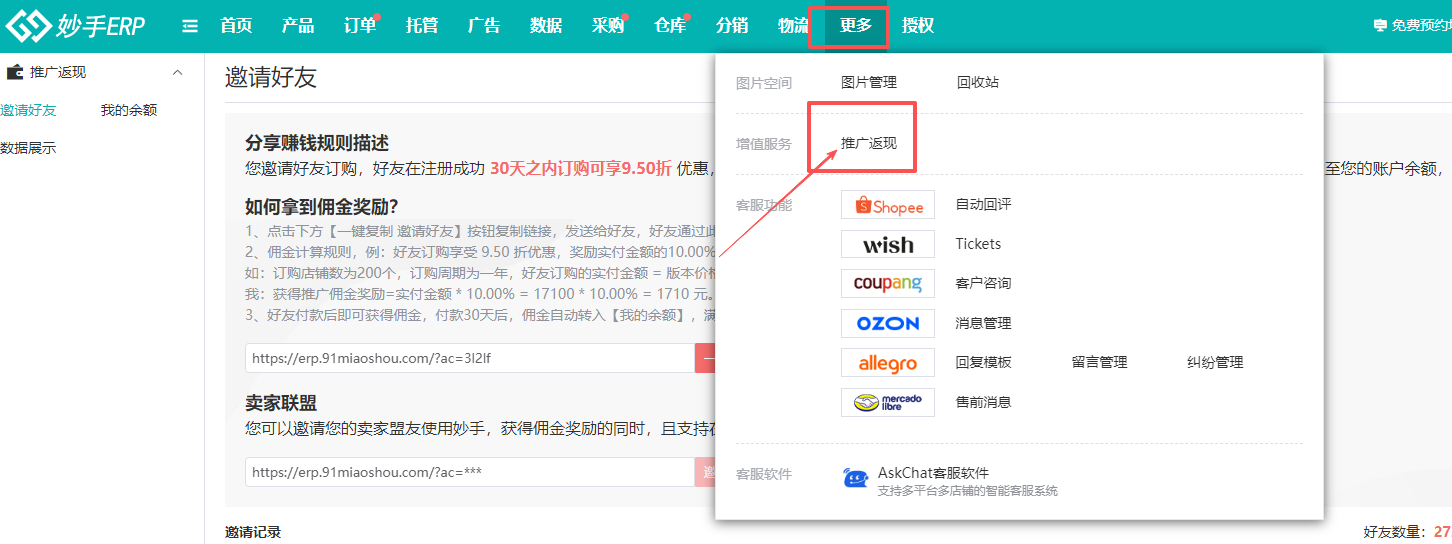1452x544 pixels.
Task: Open the 采购 menu
Action: [608, 26]
